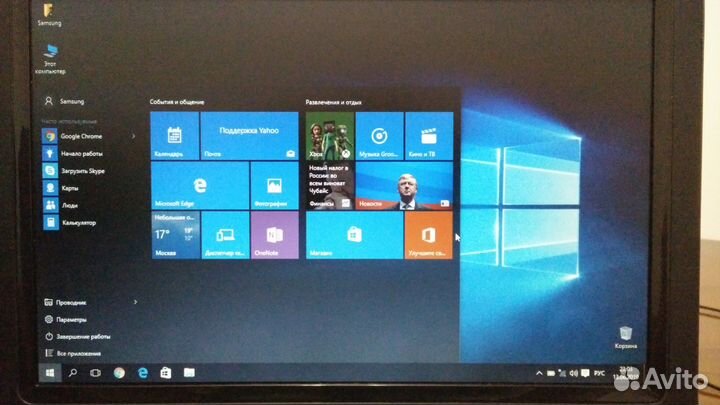The image size is (720, 405).
Task: Open the orange Get Office tile
Action: tap(428, 235)
